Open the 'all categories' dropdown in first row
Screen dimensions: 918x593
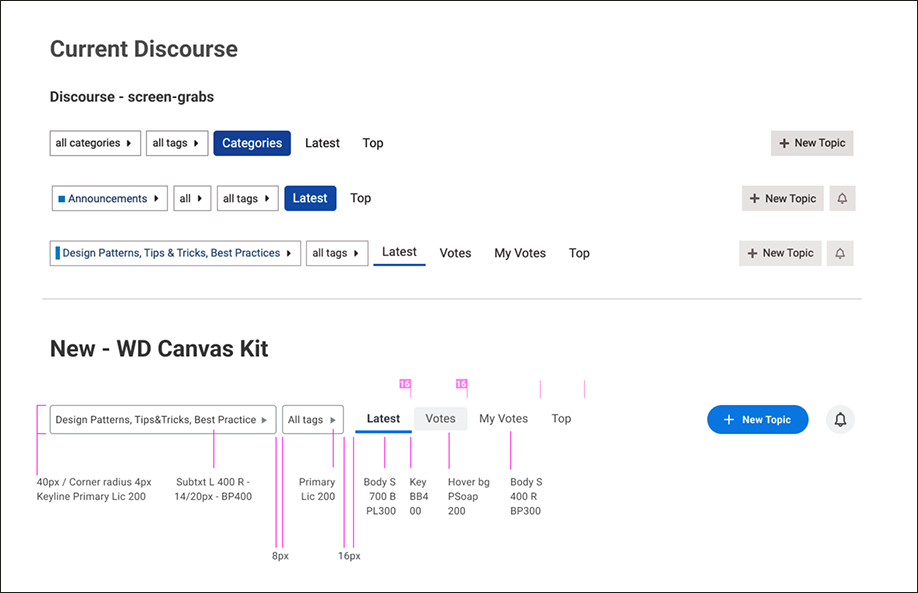[x=95, y=143]
